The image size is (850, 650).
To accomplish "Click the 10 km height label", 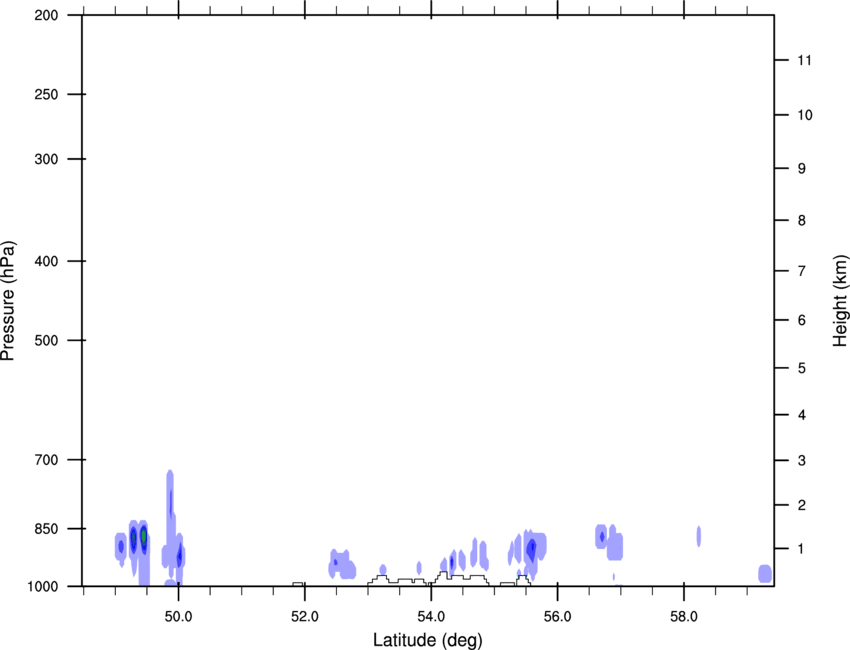I will [805, 115].
